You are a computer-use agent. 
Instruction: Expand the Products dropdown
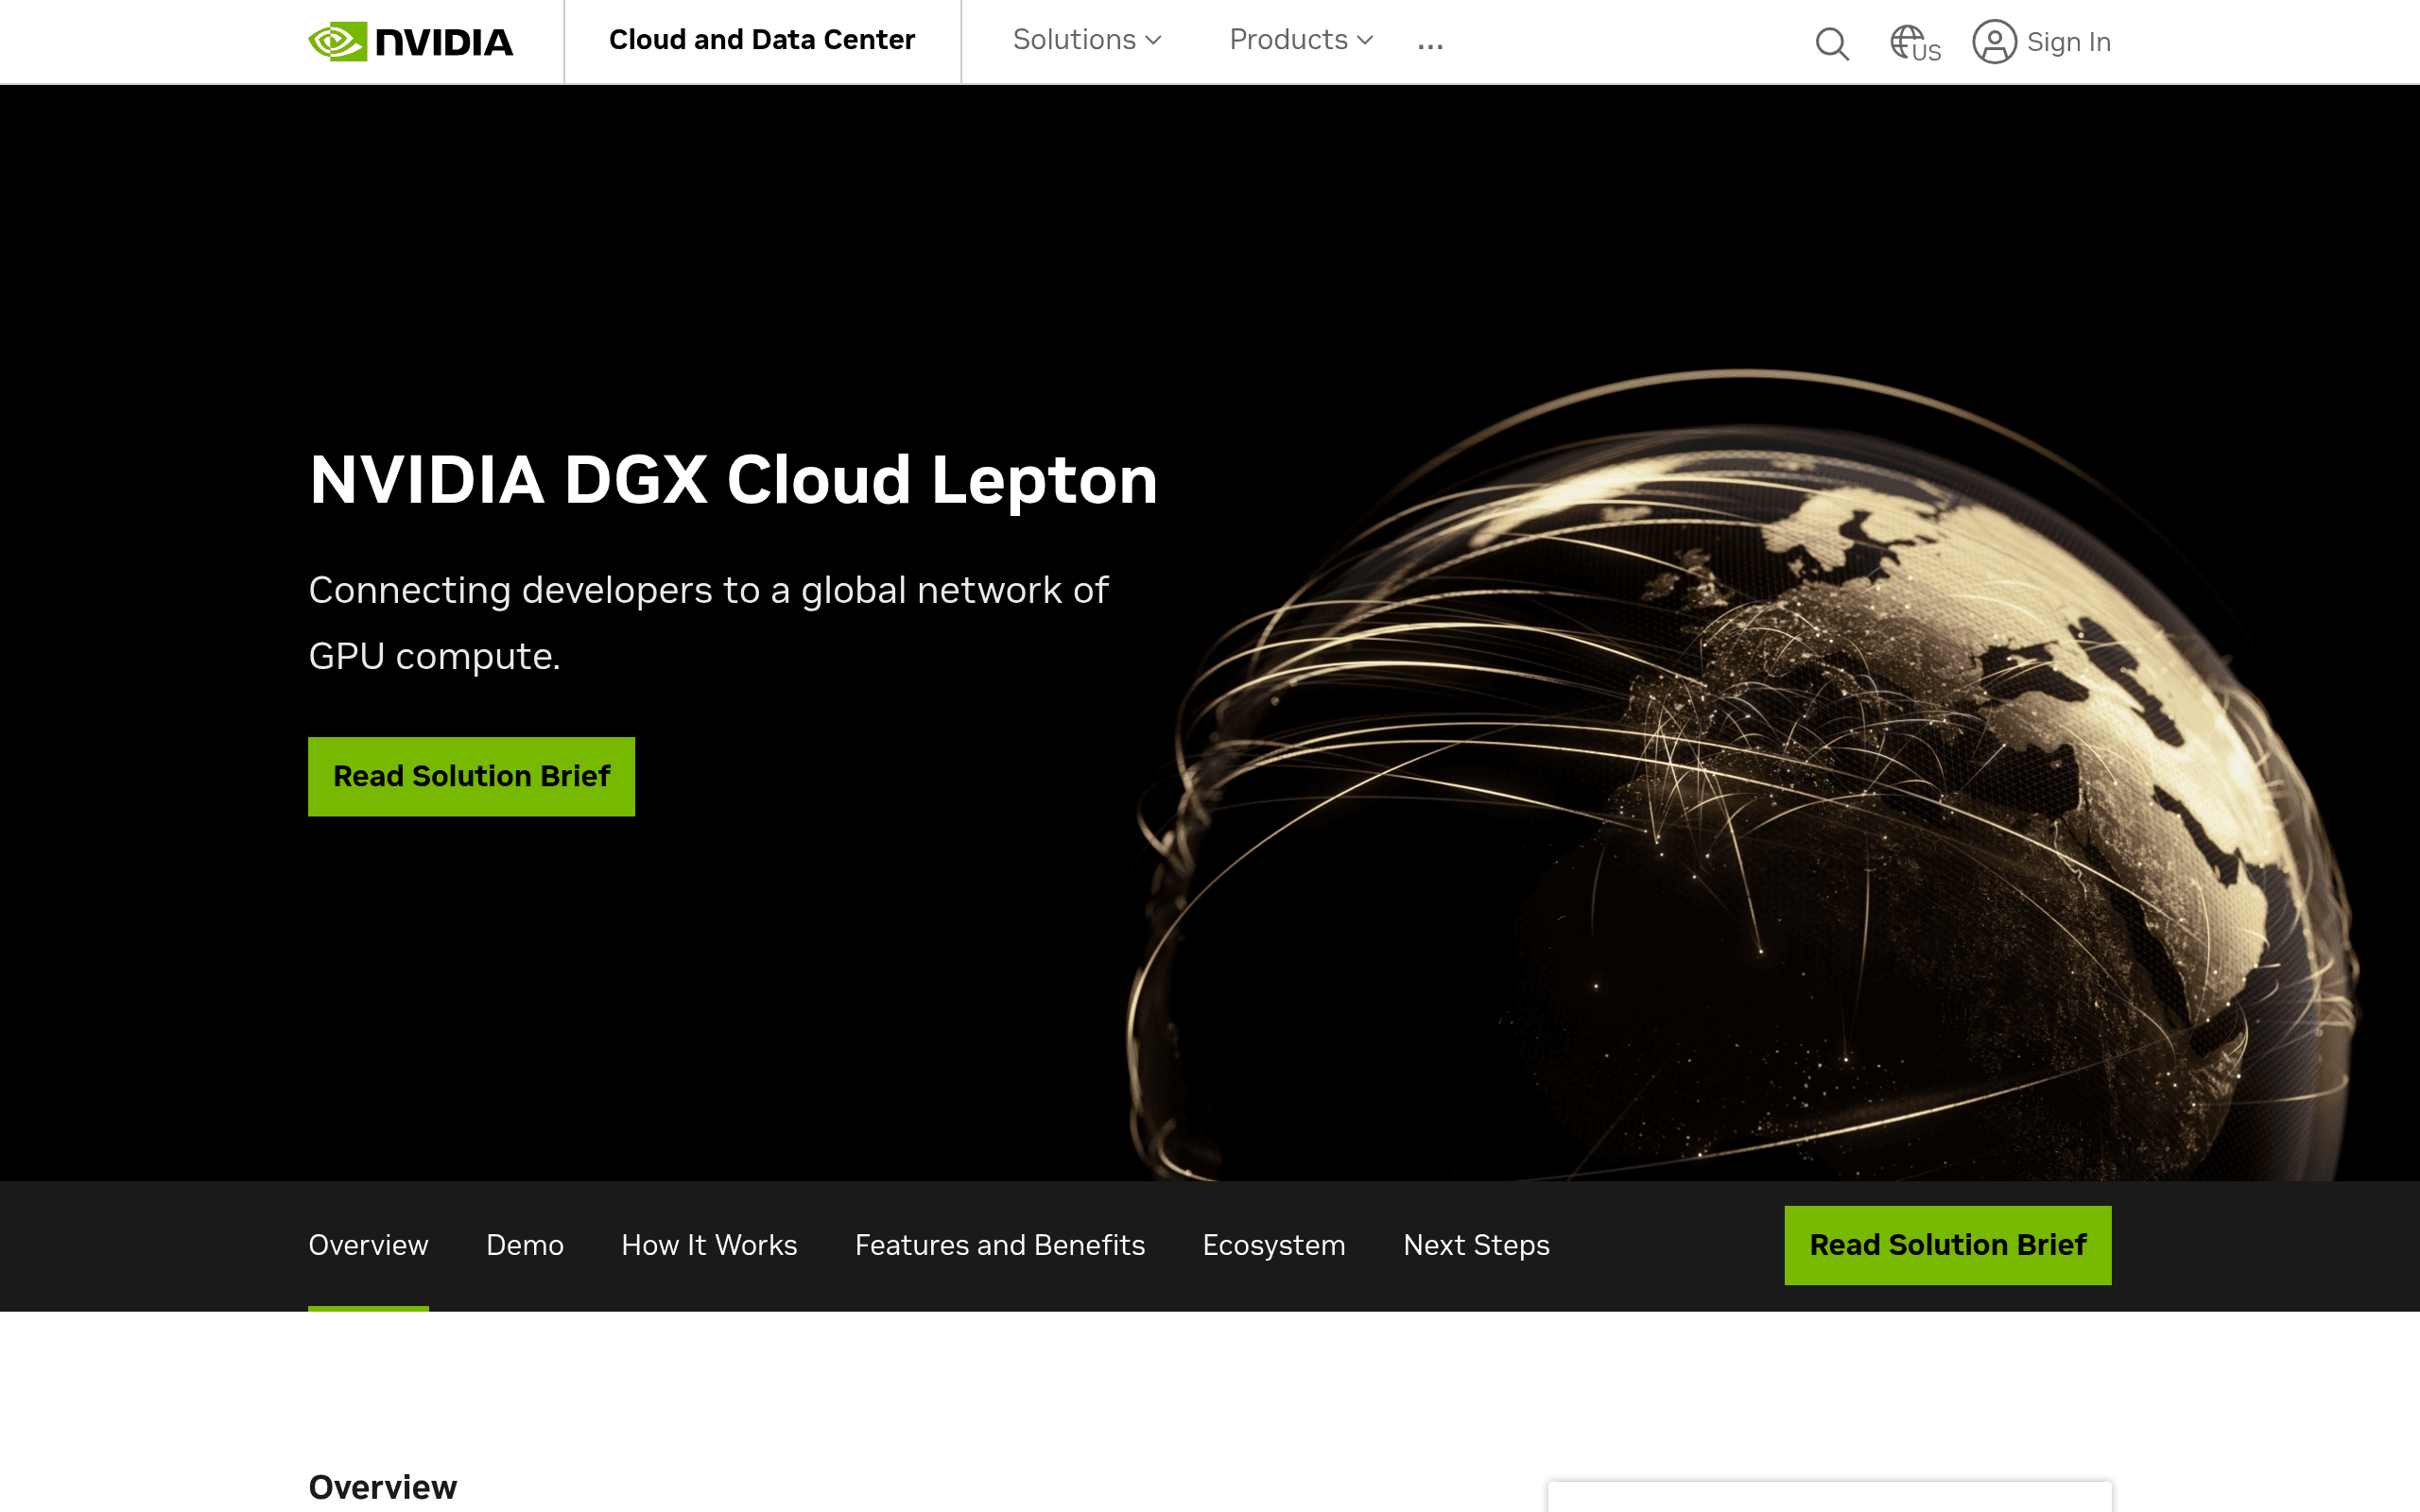pyautogui.click(x=1301, y=40)
